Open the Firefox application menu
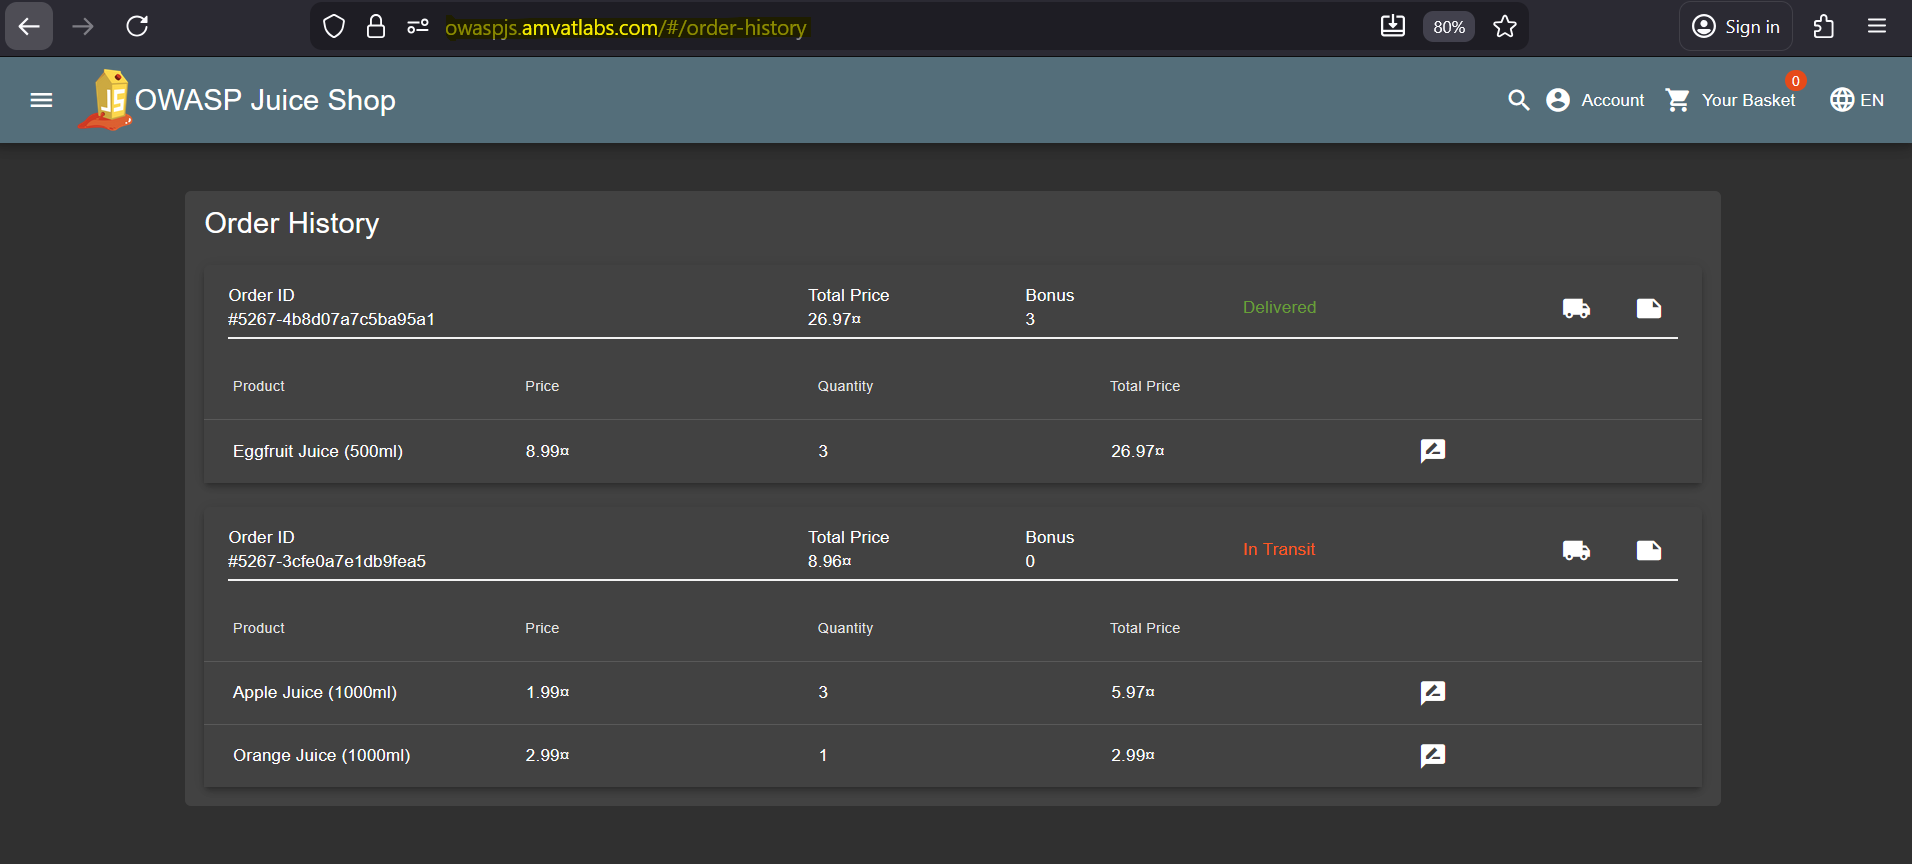 tap(1876, 27)
